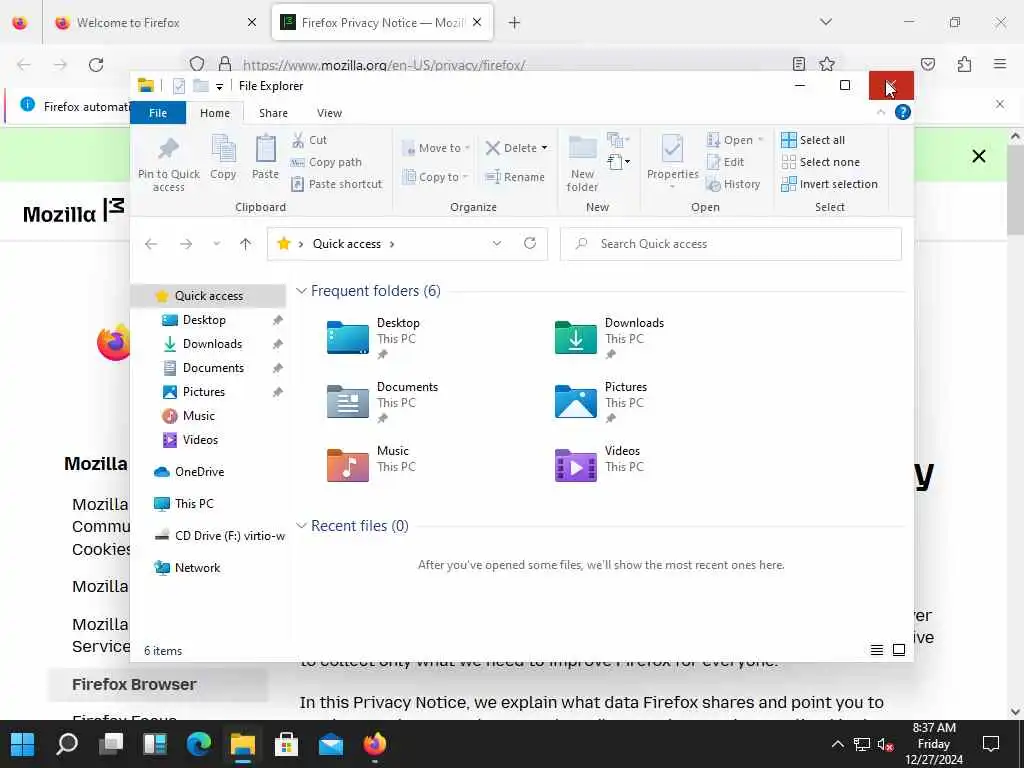The width and height of the screenshot is (1024, 768).
Task: Click Copy path in ribbon
Action: pyautogui.click(x=327, y=162)
